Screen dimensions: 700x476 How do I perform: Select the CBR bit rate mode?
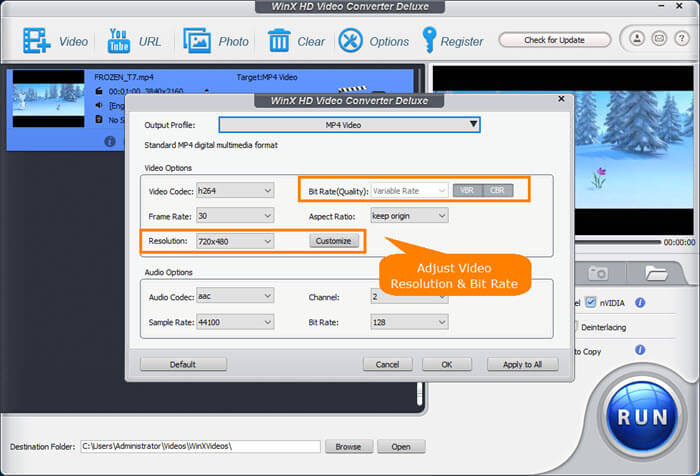497,190
